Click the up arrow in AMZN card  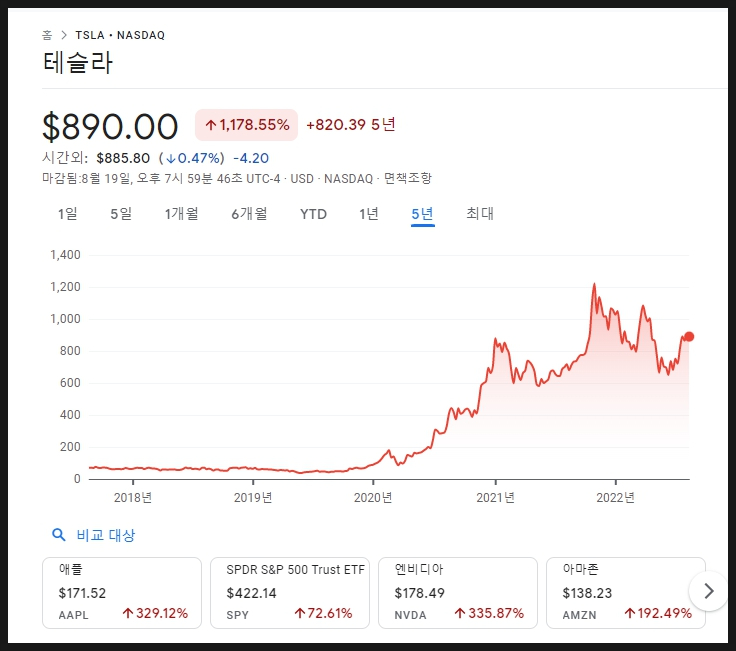click(629, 613)
